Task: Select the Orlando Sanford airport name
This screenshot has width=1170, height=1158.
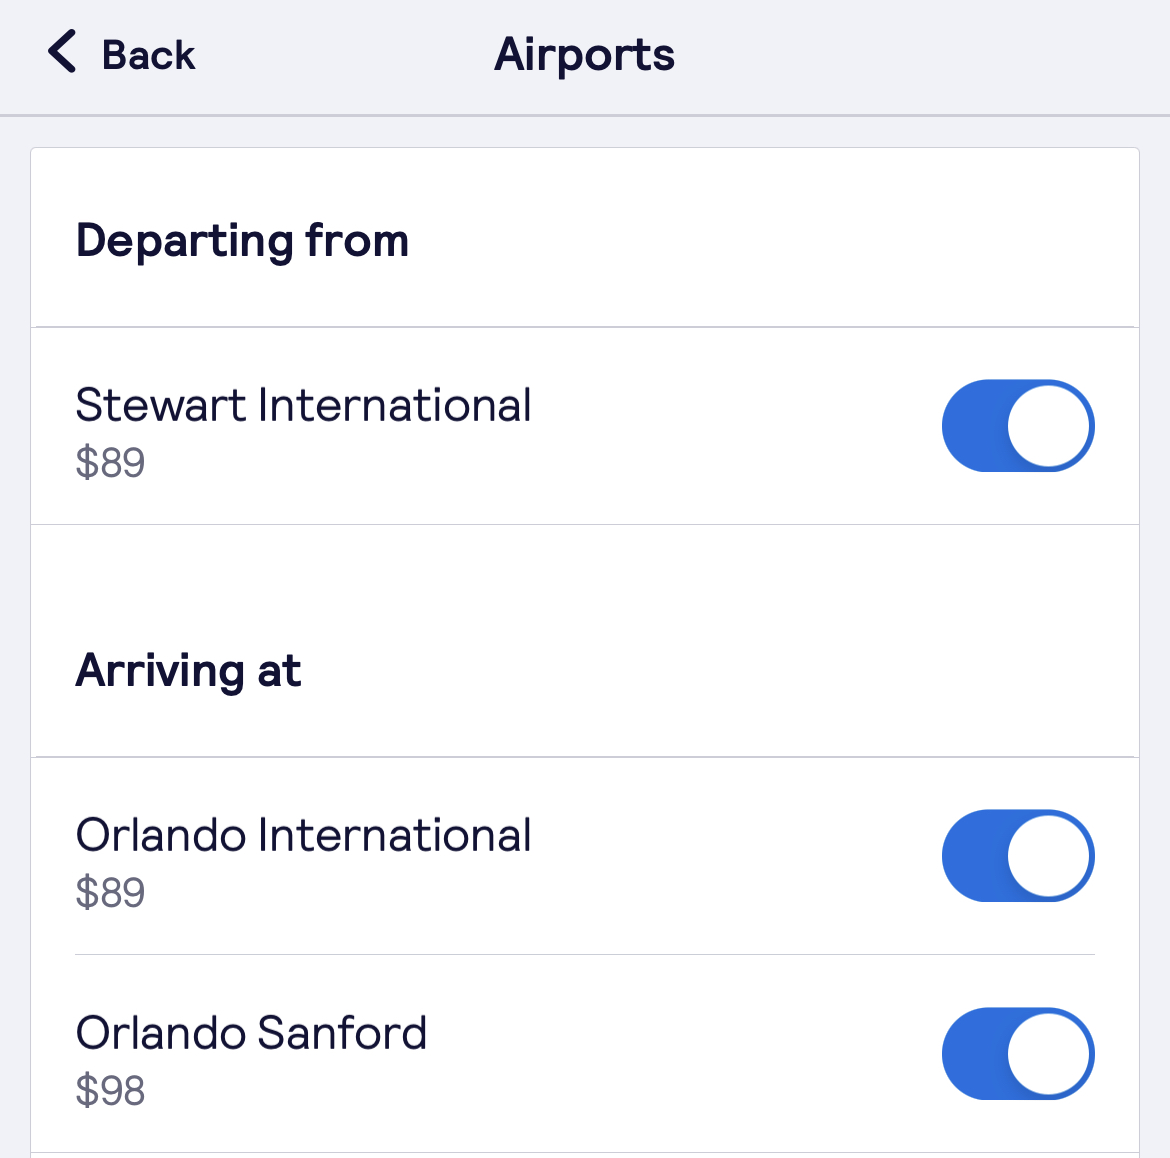Action: [251, 1034]
